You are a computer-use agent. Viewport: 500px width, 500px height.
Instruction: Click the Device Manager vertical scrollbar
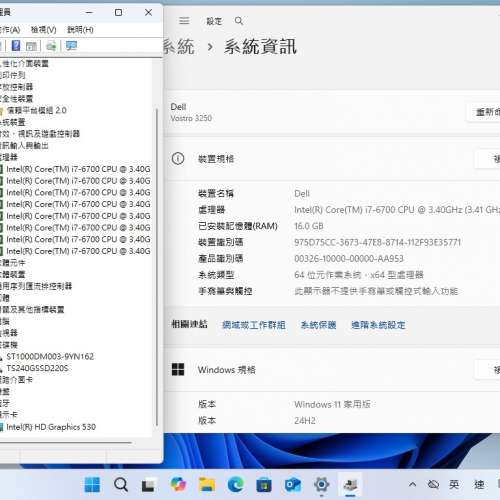pyautogui.click(x=157, y=267)
